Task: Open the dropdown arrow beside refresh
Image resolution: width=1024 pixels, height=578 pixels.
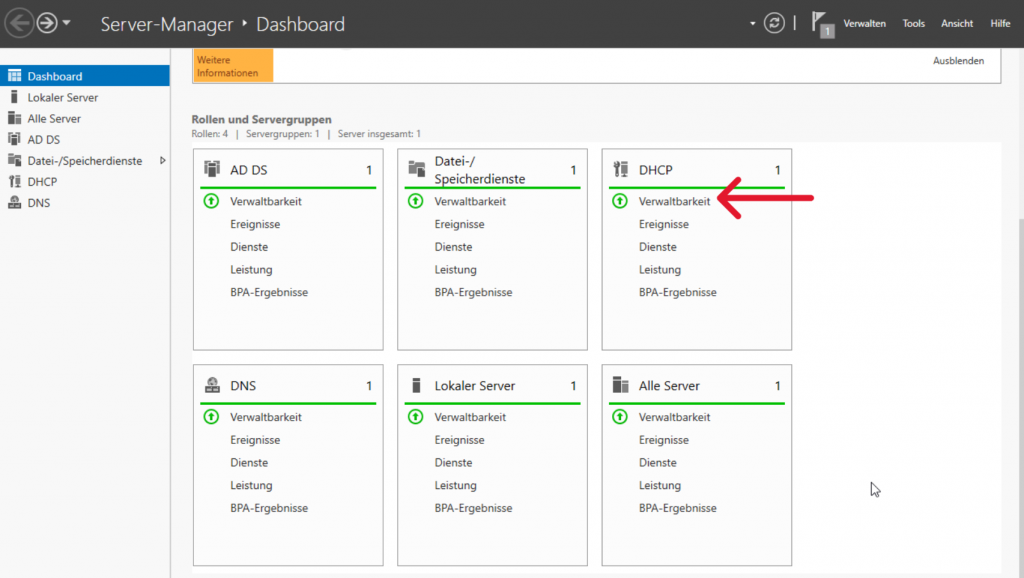Action: click(x=753, y=23)
